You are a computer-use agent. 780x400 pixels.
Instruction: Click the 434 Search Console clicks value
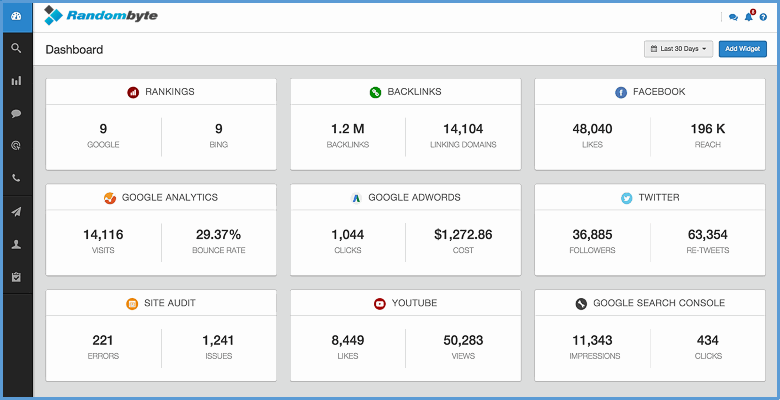[x=708, y=340]
